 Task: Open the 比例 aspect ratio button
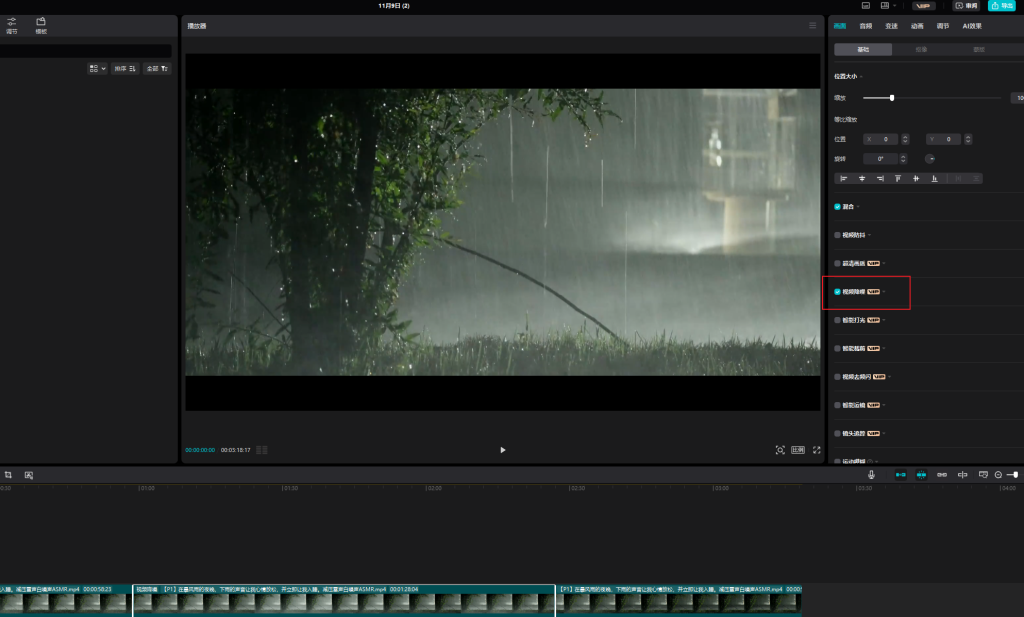tap(798, 450)
